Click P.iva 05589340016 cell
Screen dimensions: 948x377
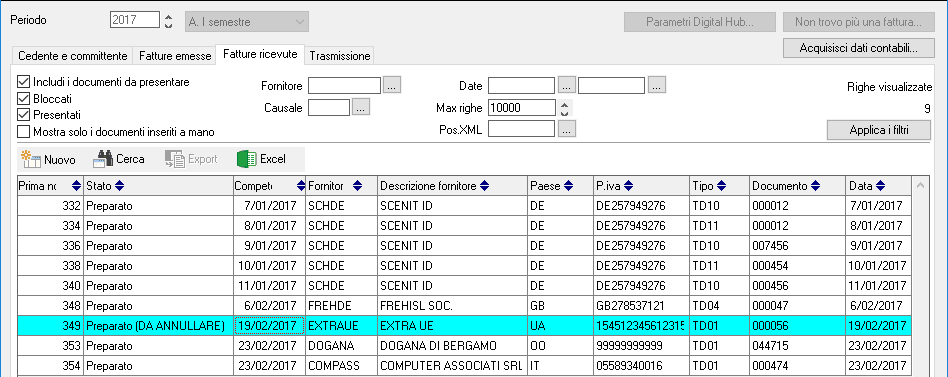coord(641,365)
